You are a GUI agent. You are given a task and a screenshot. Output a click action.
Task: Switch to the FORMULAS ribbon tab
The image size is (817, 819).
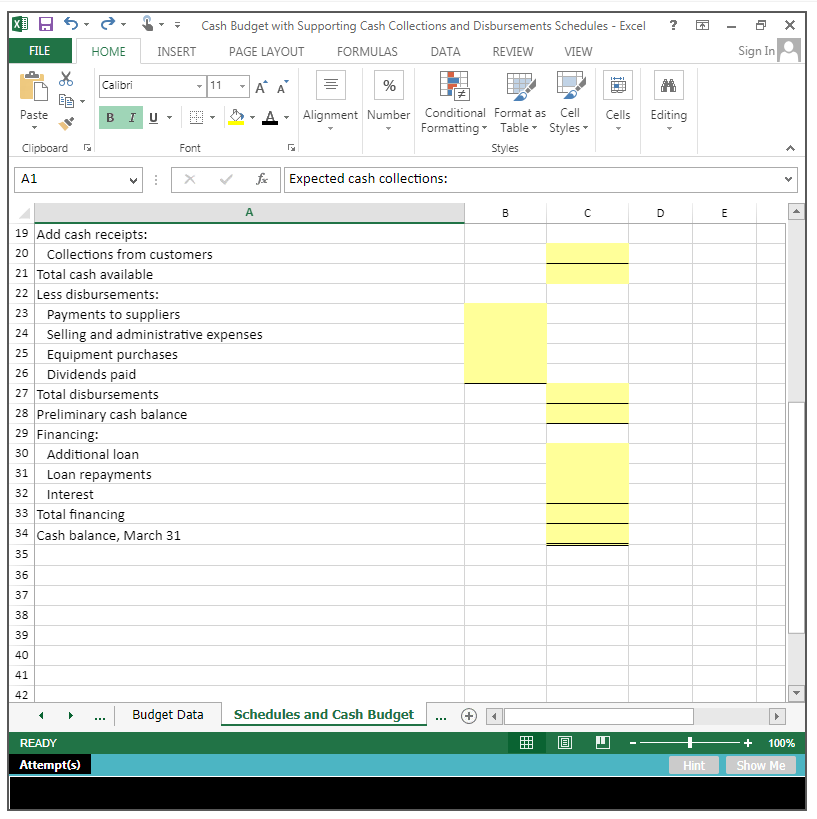pos(367,51)
